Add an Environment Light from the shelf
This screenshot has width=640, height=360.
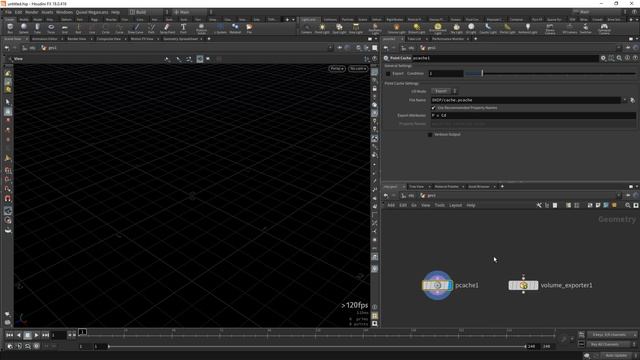(438, 28)
